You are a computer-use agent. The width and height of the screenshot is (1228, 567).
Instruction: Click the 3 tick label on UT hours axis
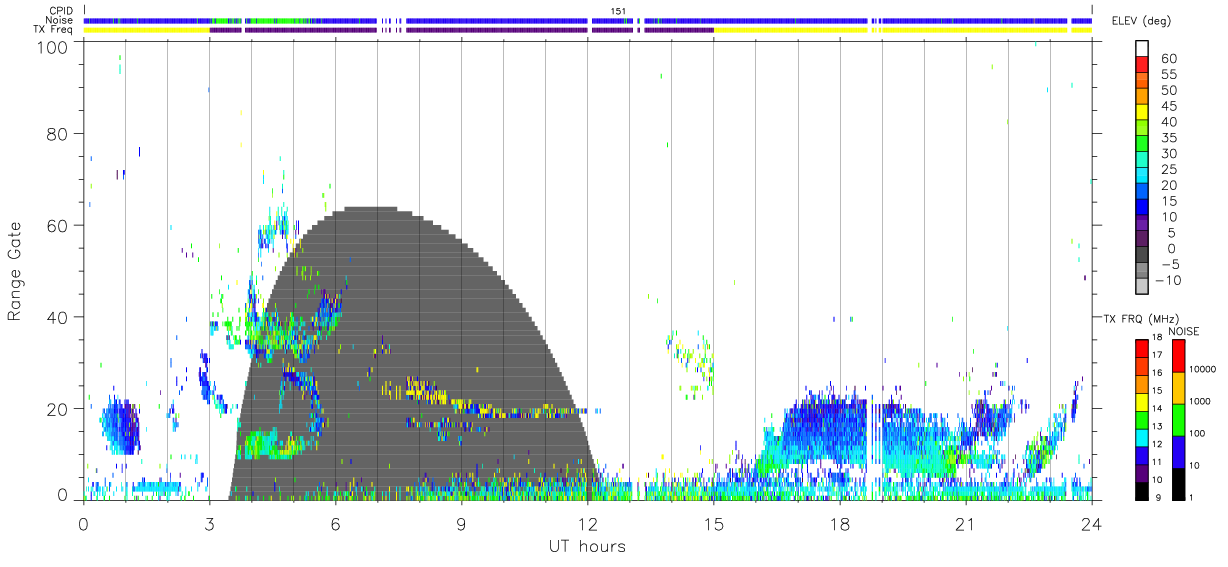click(209, 524)
